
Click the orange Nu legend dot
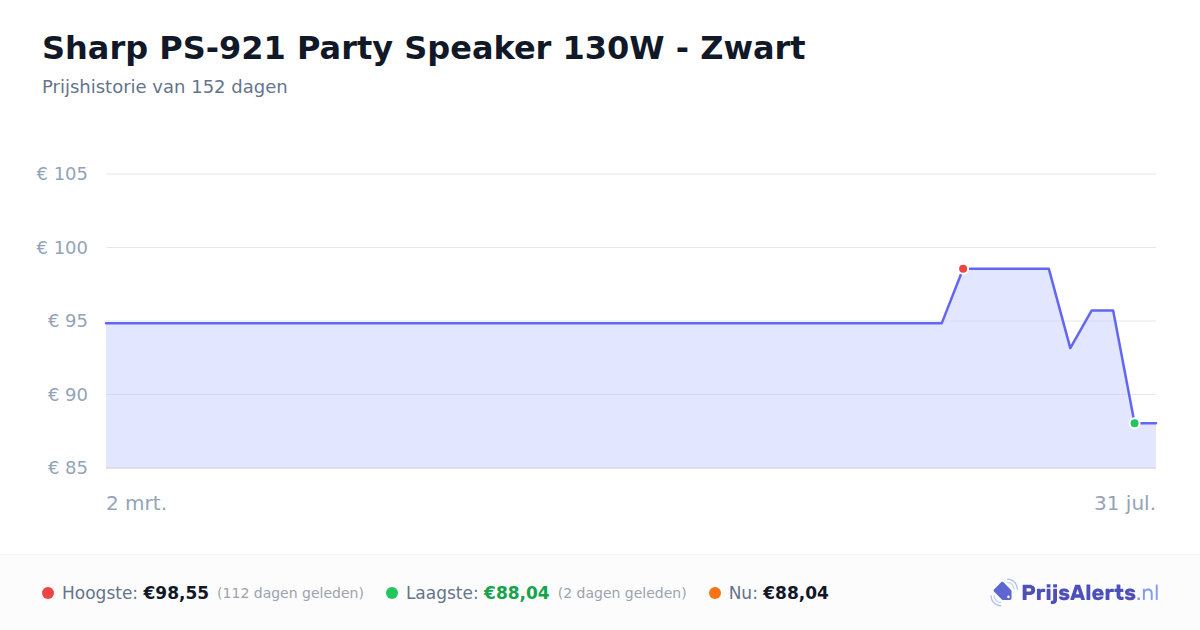click(715, 593)
